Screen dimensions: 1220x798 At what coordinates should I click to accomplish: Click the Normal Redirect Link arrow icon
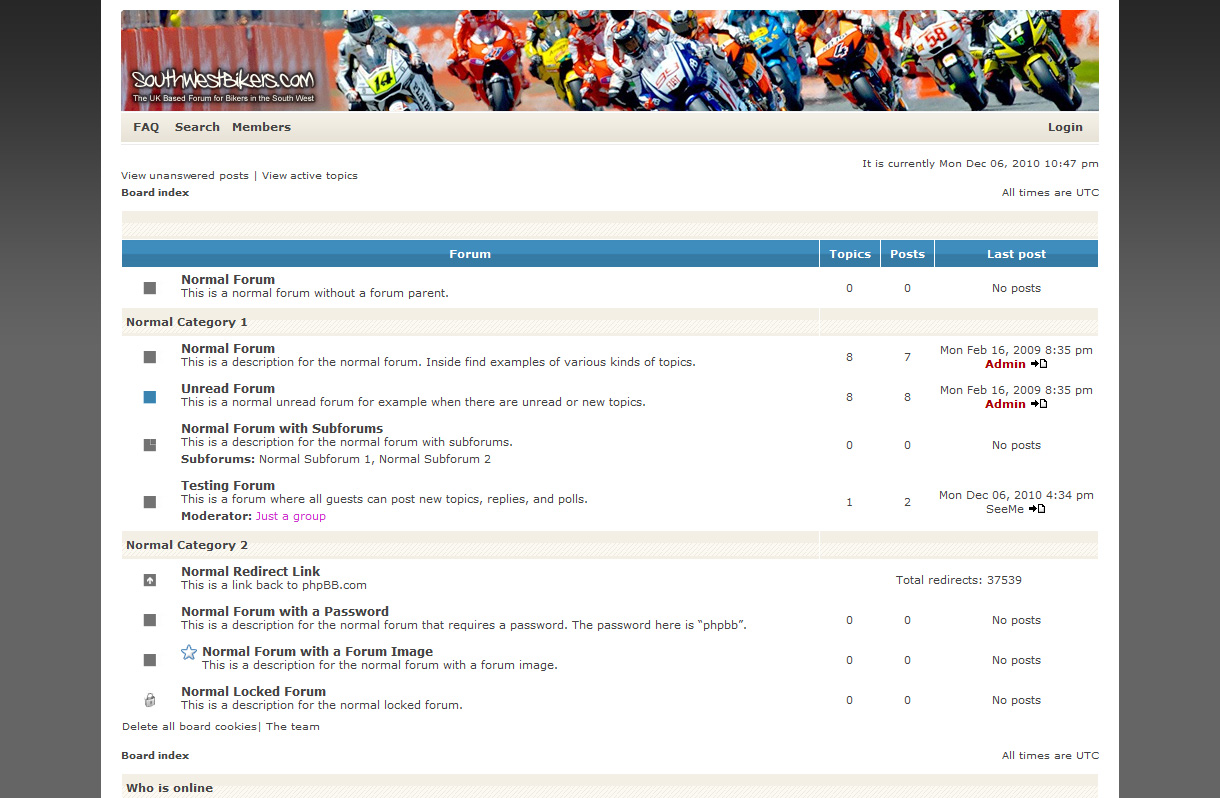click(150, 580)
